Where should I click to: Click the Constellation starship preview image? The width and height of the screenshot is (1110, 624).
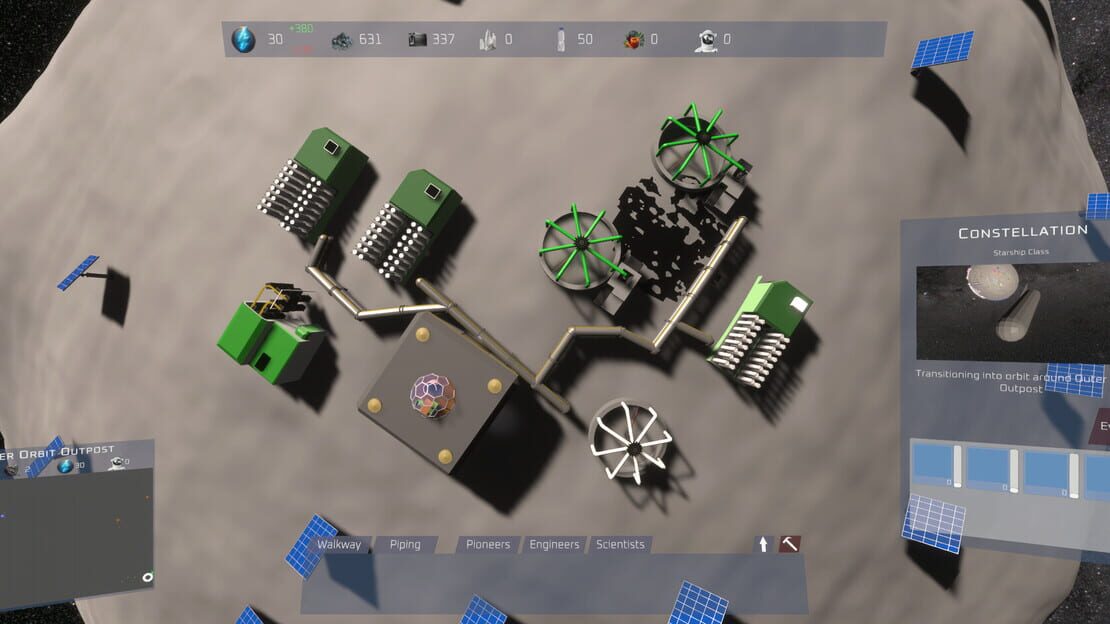(x=1013, y=312)
